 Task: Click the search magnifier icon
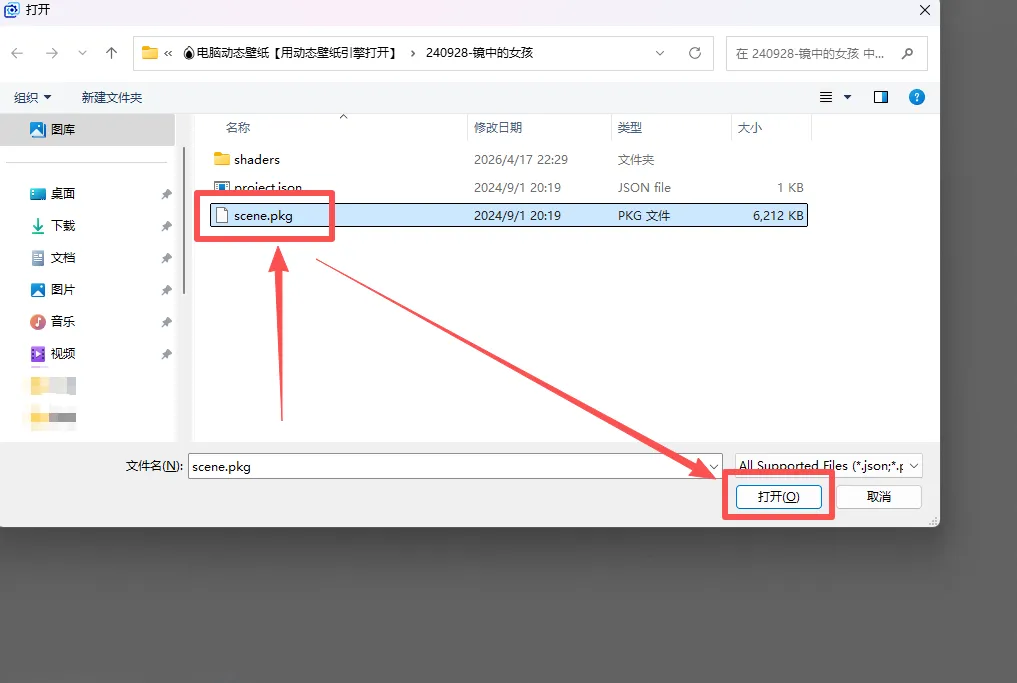(x=907, y=53)
